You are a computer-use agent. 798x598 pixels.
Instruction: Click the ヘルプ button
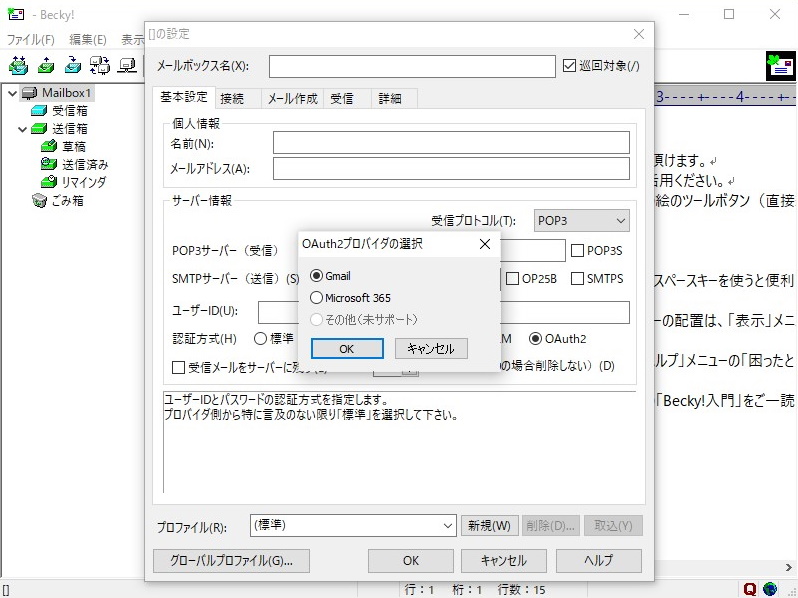pos(598,560)
